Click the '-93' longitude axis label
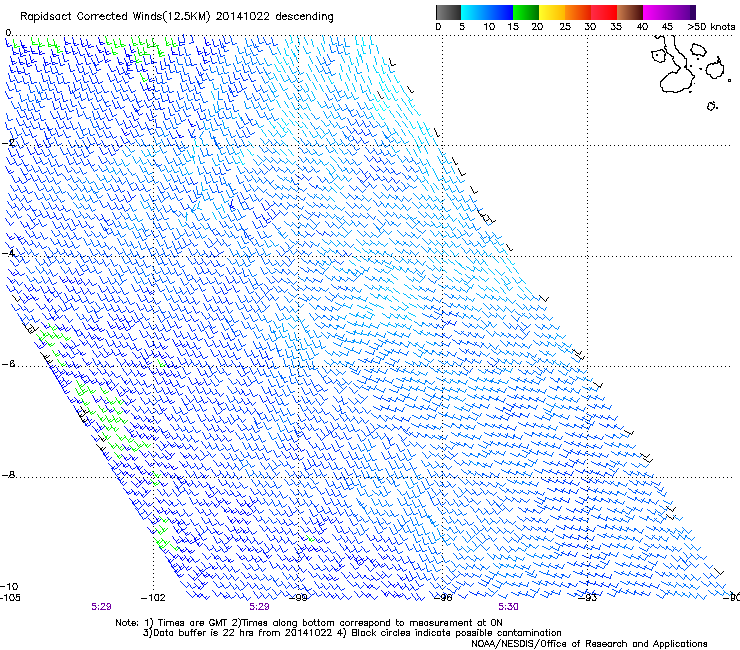The image size is (740, 650). (588, 598)
